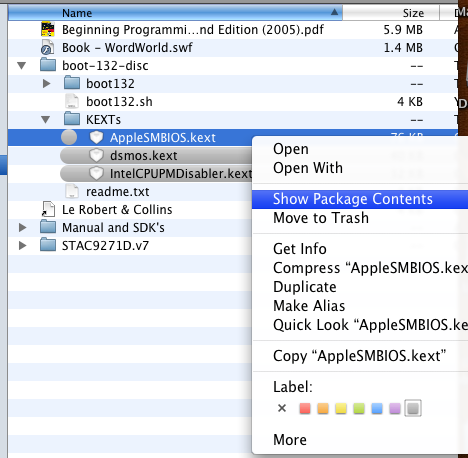
Task: Click the readme.txt document icon
Action: click(72, 191)
